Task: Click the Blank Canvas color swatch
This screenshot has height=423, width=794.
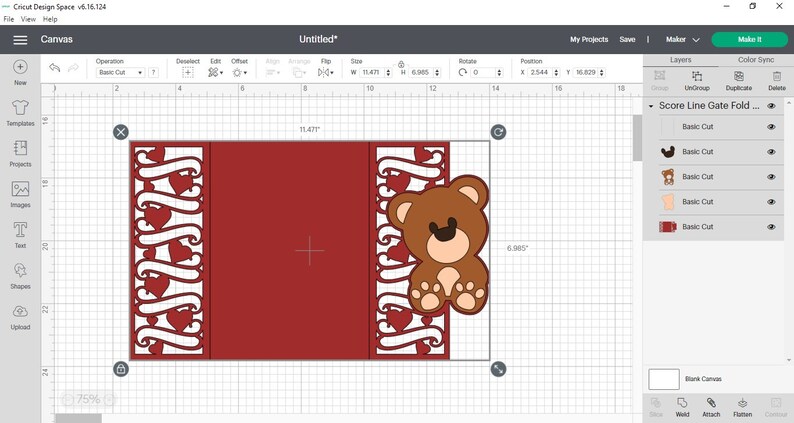Action: (x=664, y=379)
